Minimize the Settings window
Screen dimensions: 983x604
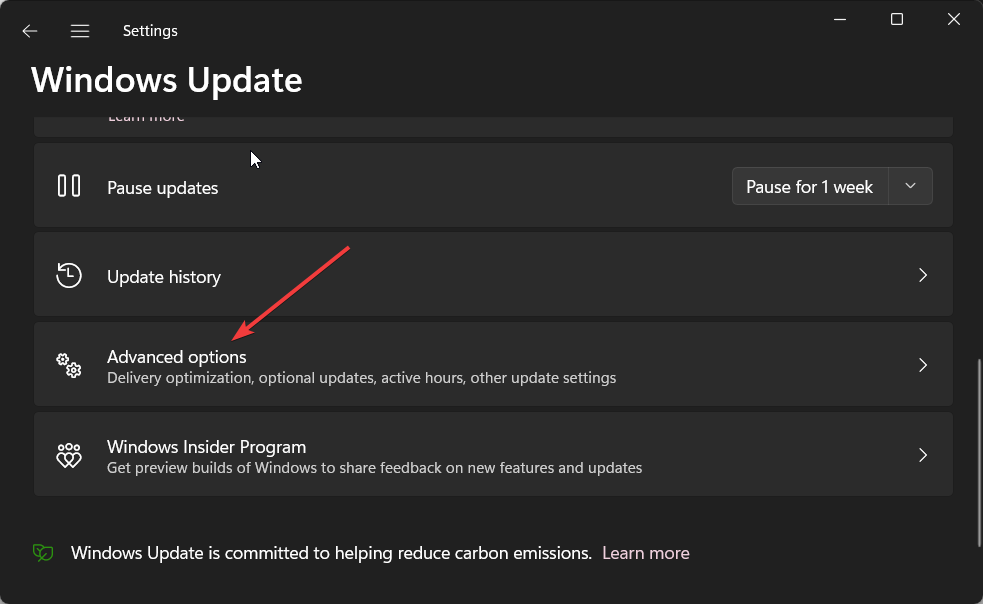point(840,19)
